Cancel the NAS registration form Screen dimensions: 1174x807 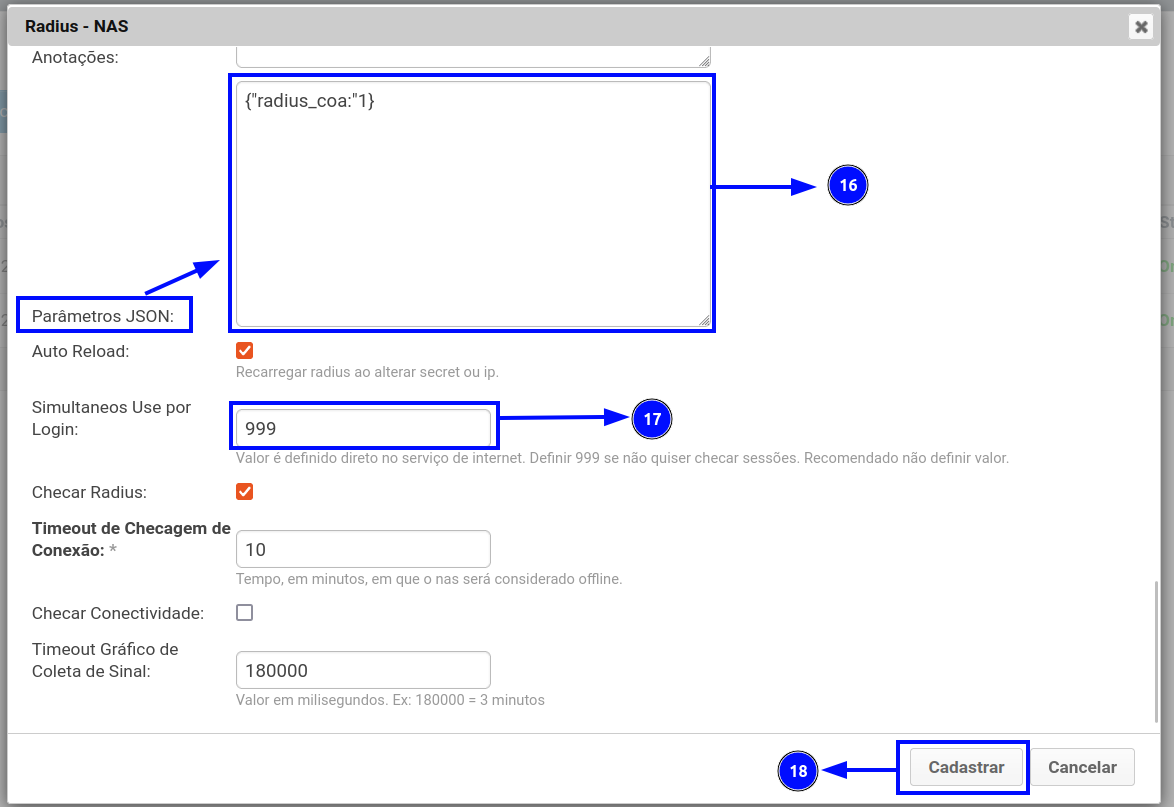pyautogui.click(x=1082, y=768)
